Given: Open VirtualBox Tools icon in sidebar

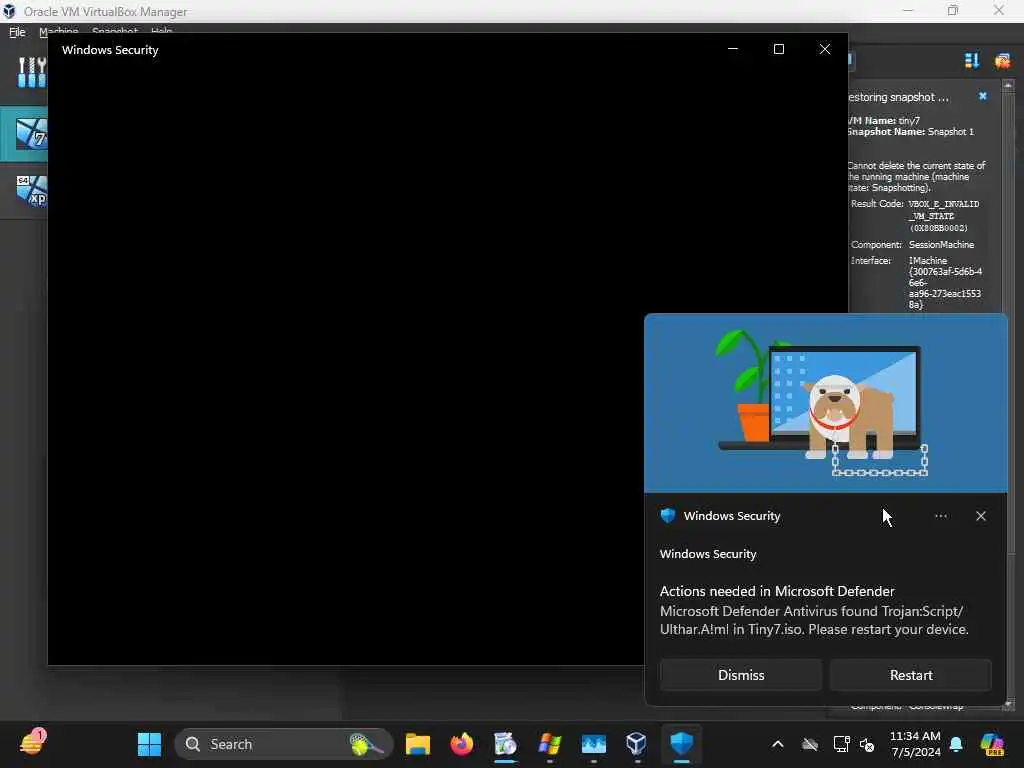Looking at the screenshot, I should [31, 72].
